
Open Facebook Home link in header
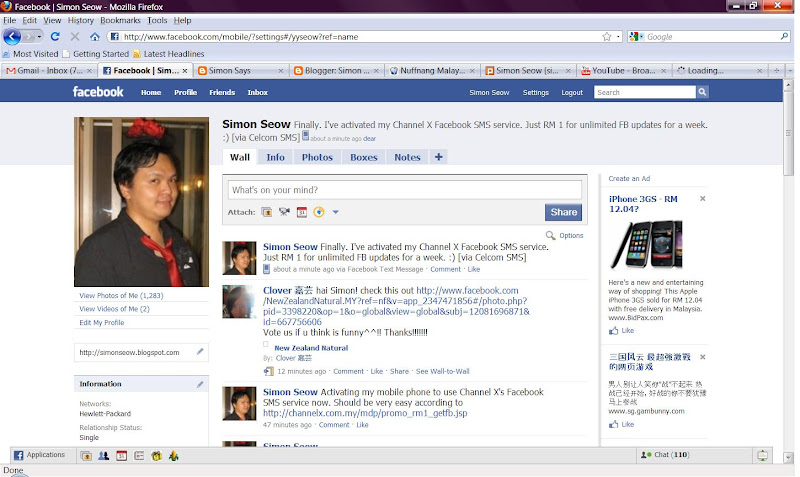tap(151, 92)
